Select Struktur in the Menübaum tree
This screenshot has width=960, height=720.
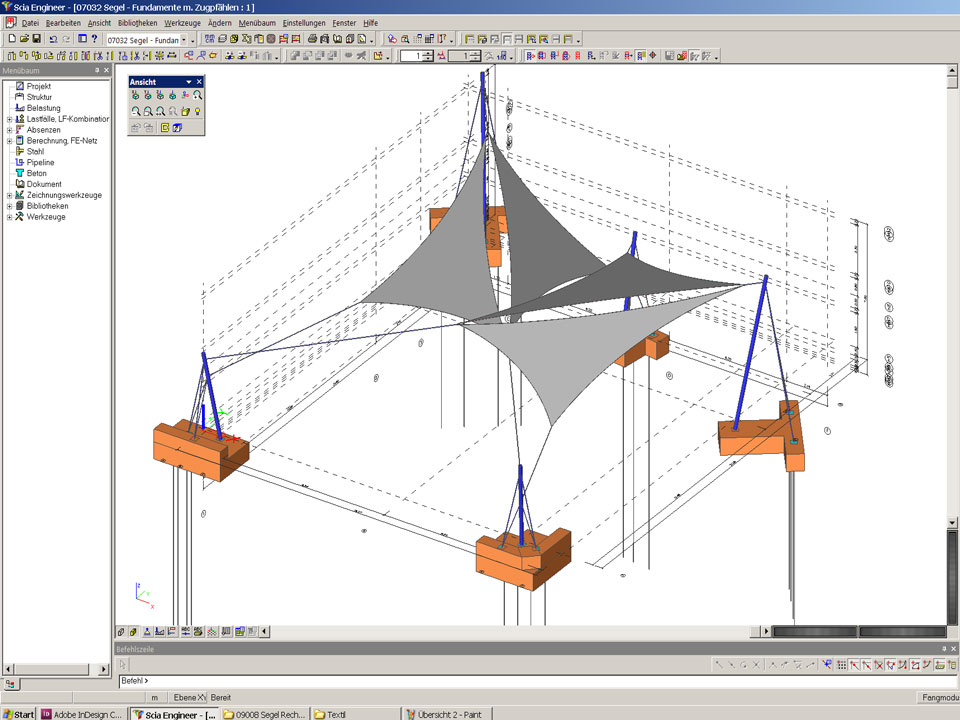(39, 97)
